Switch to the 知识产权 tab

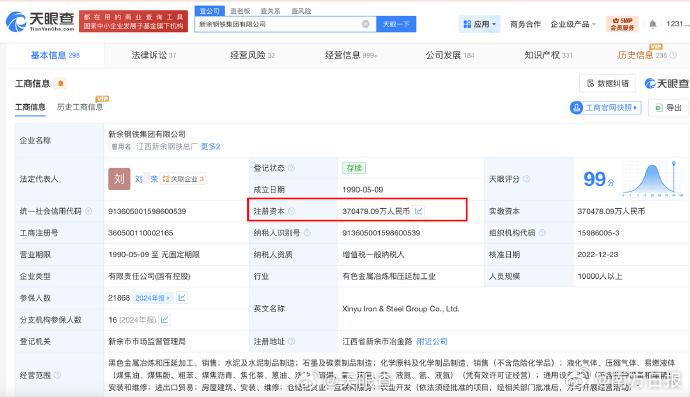pos(548,55)
